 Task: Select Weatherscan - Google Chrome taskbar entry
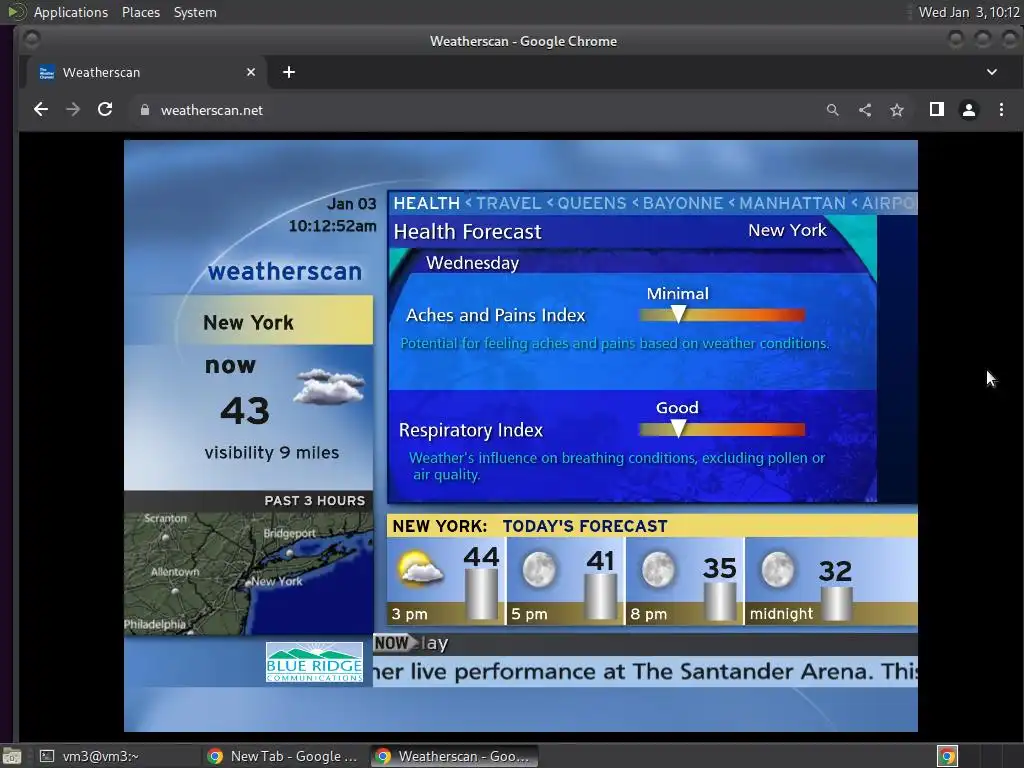tap(455, 756)
